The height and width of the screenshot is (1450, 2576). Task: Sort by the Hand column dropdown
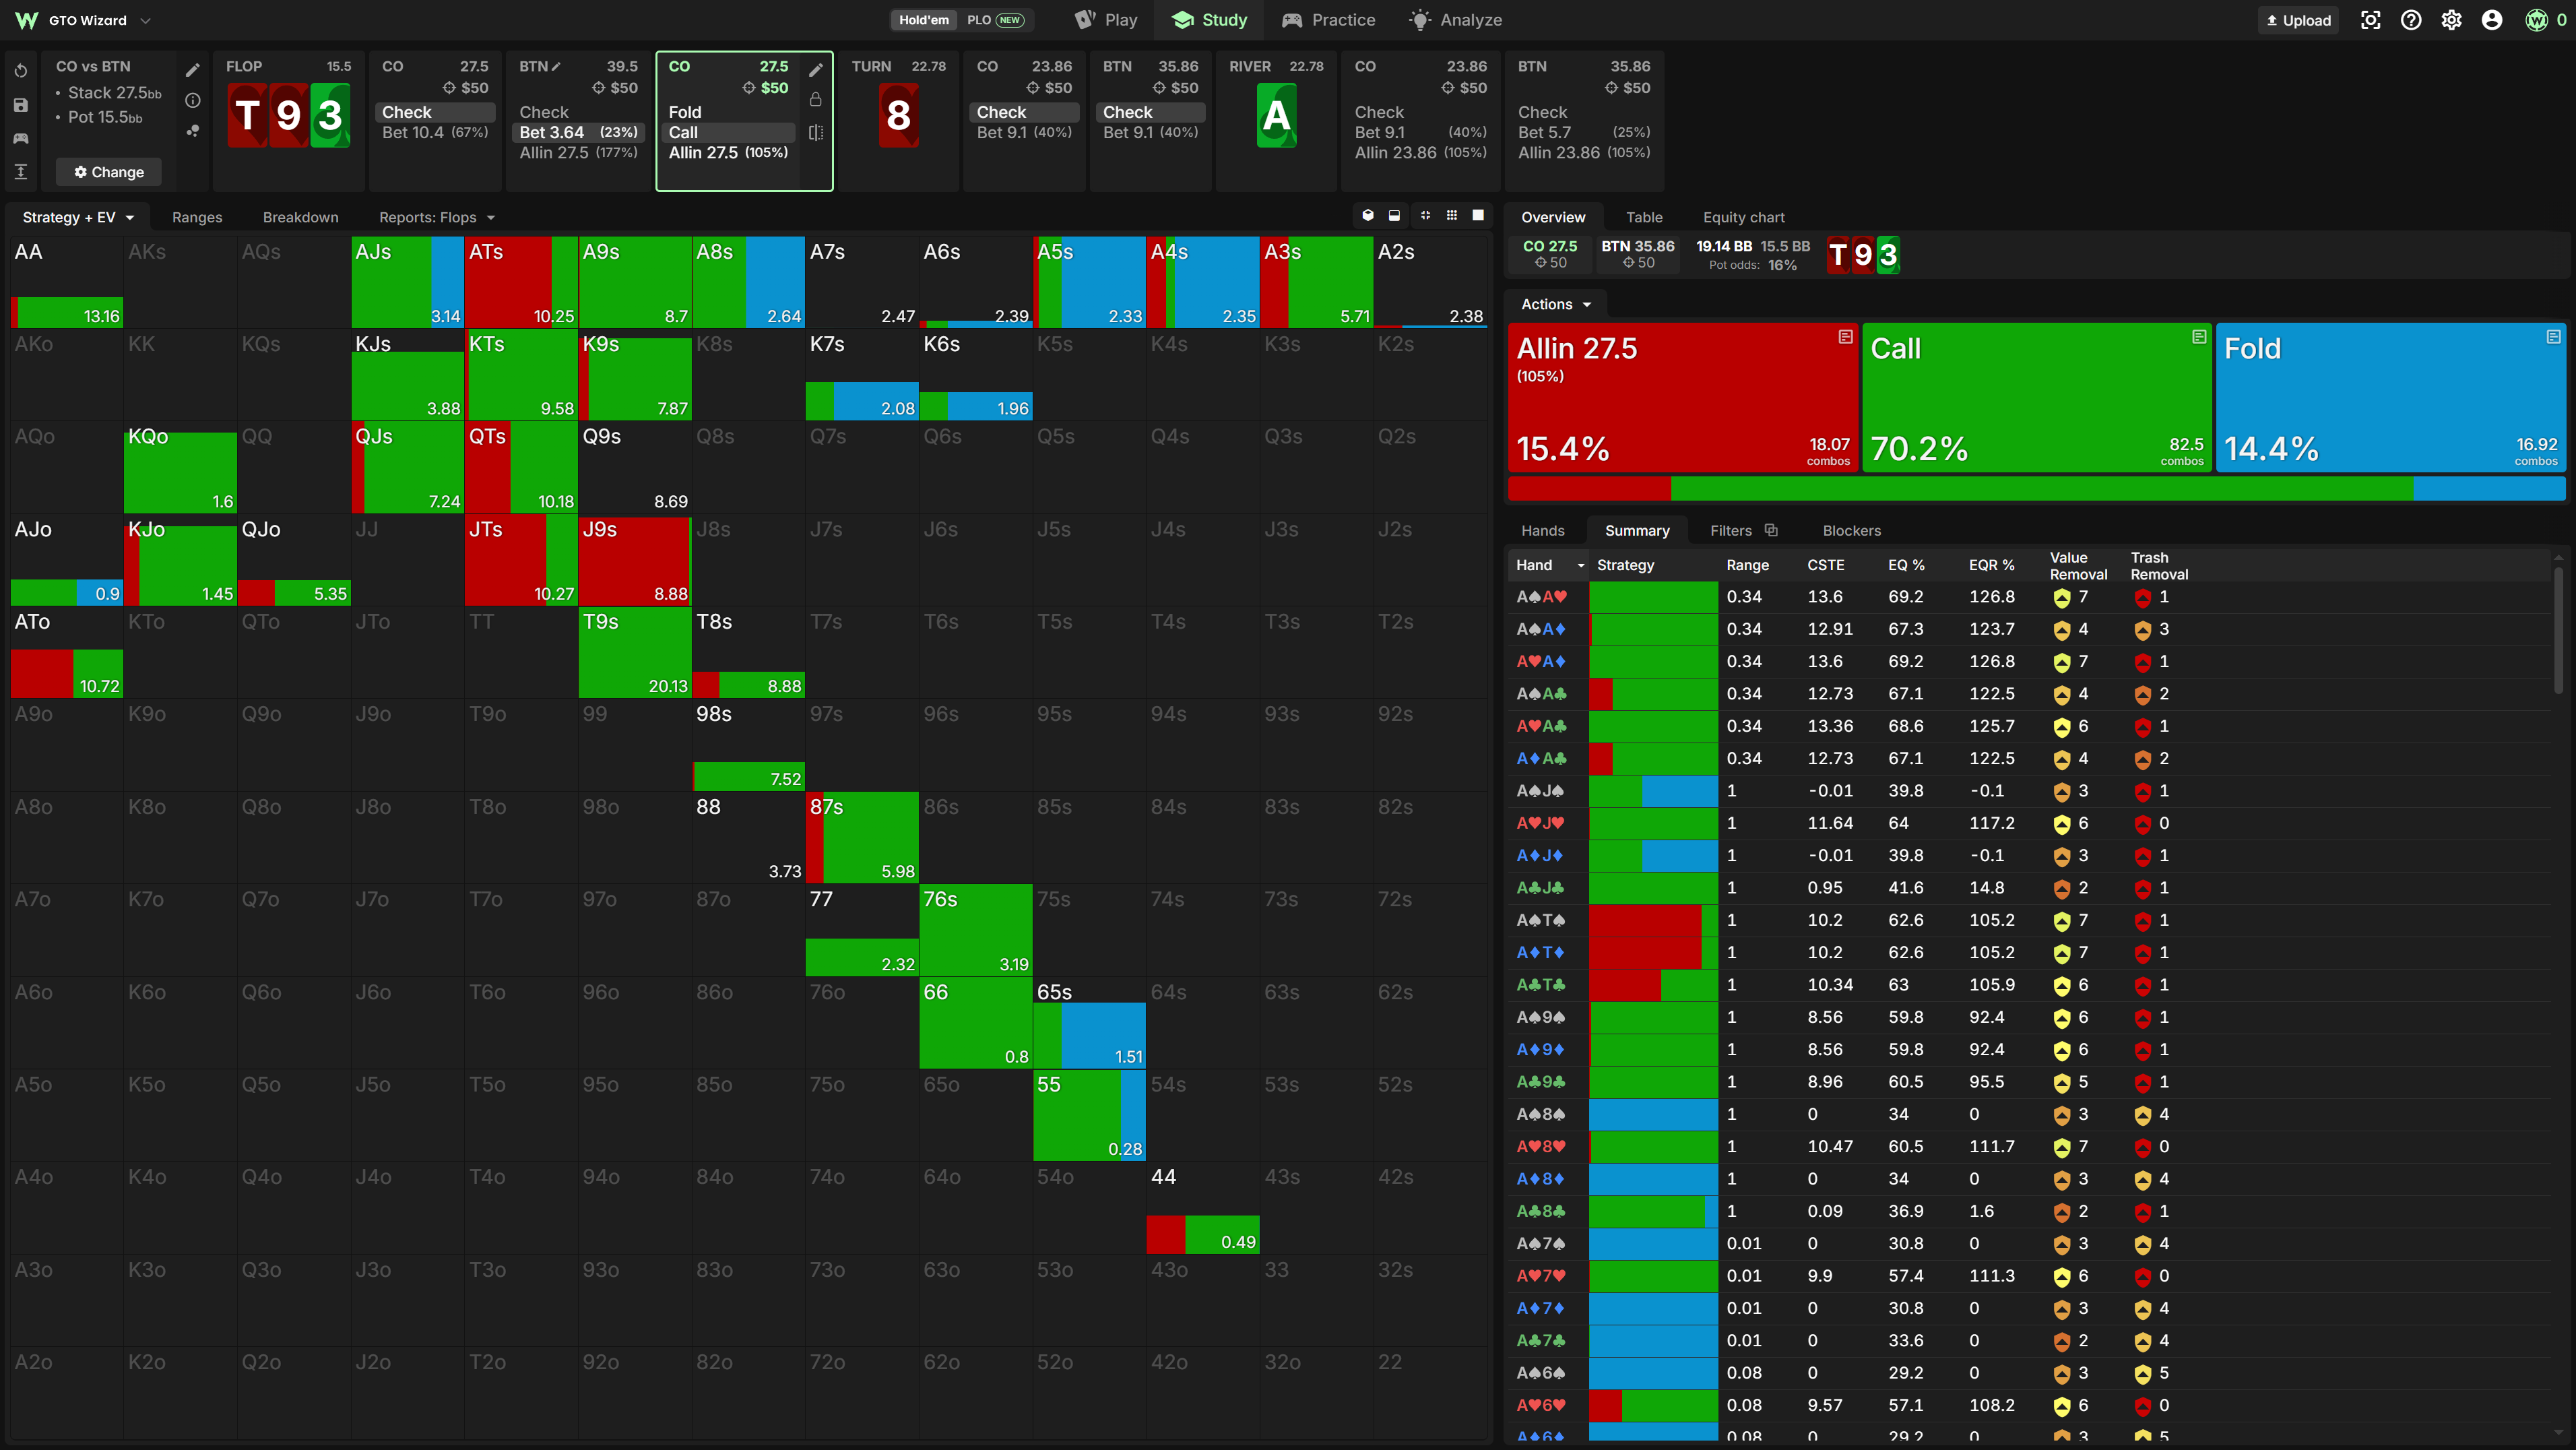(1581, 566)
